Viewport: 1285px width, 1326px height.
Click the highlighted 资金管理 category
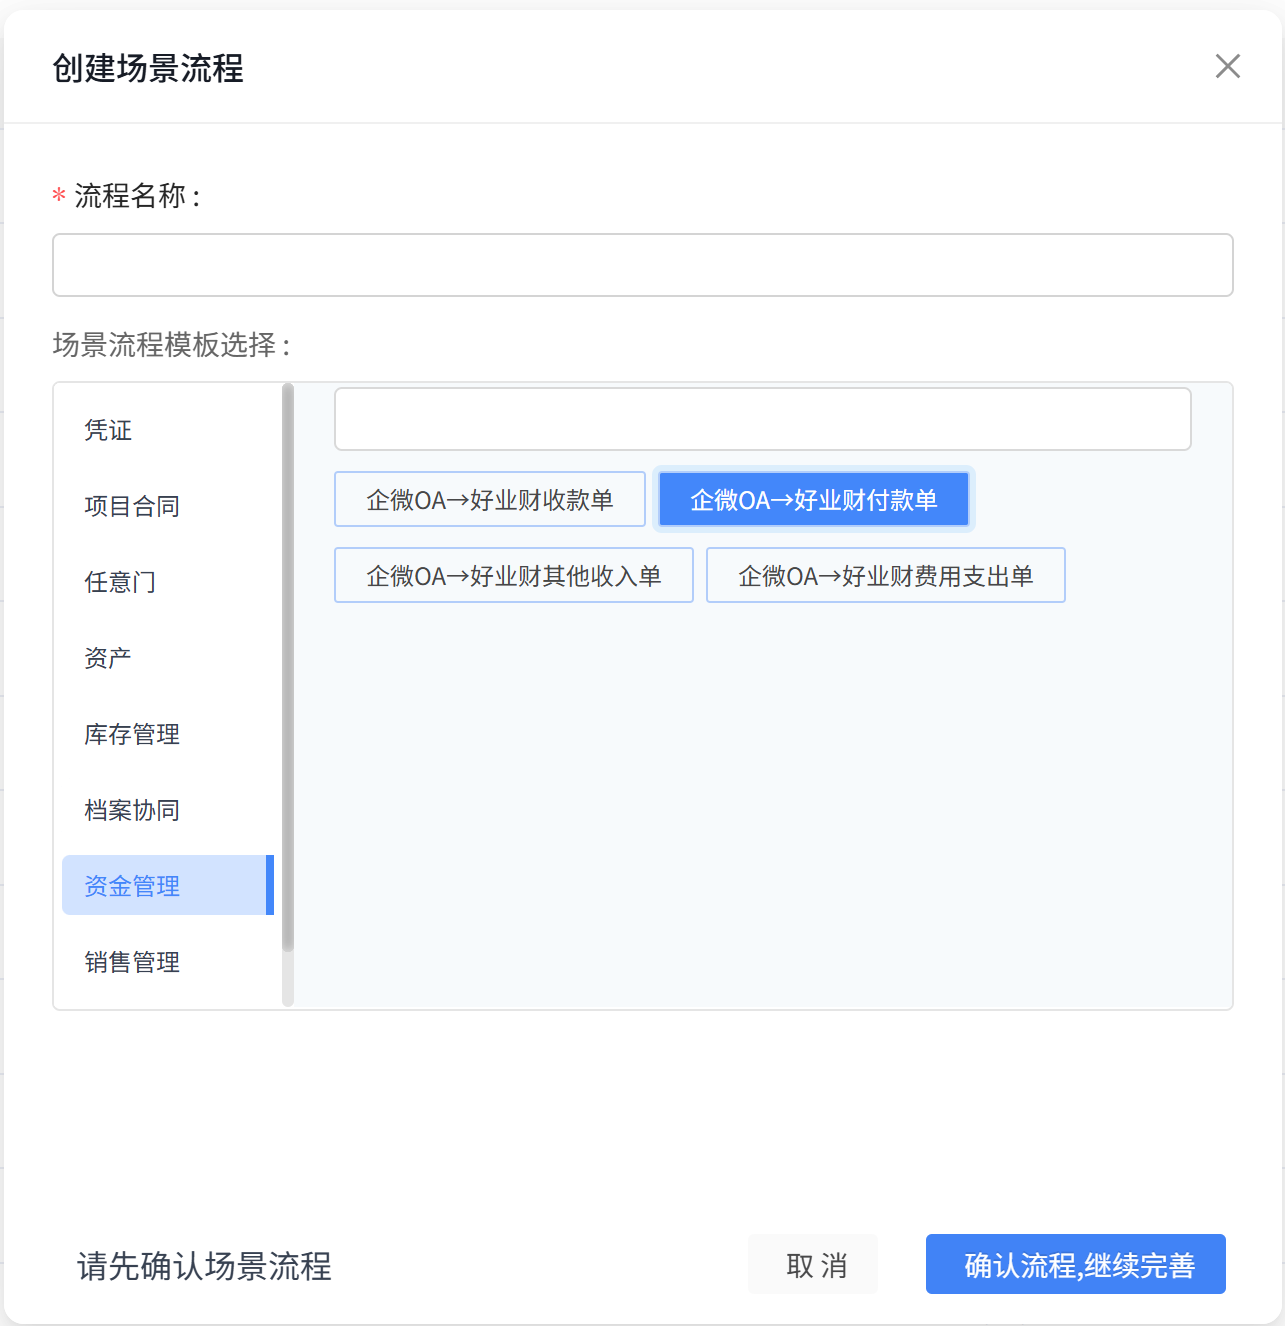pyautogui.click(x=132, y=886)
